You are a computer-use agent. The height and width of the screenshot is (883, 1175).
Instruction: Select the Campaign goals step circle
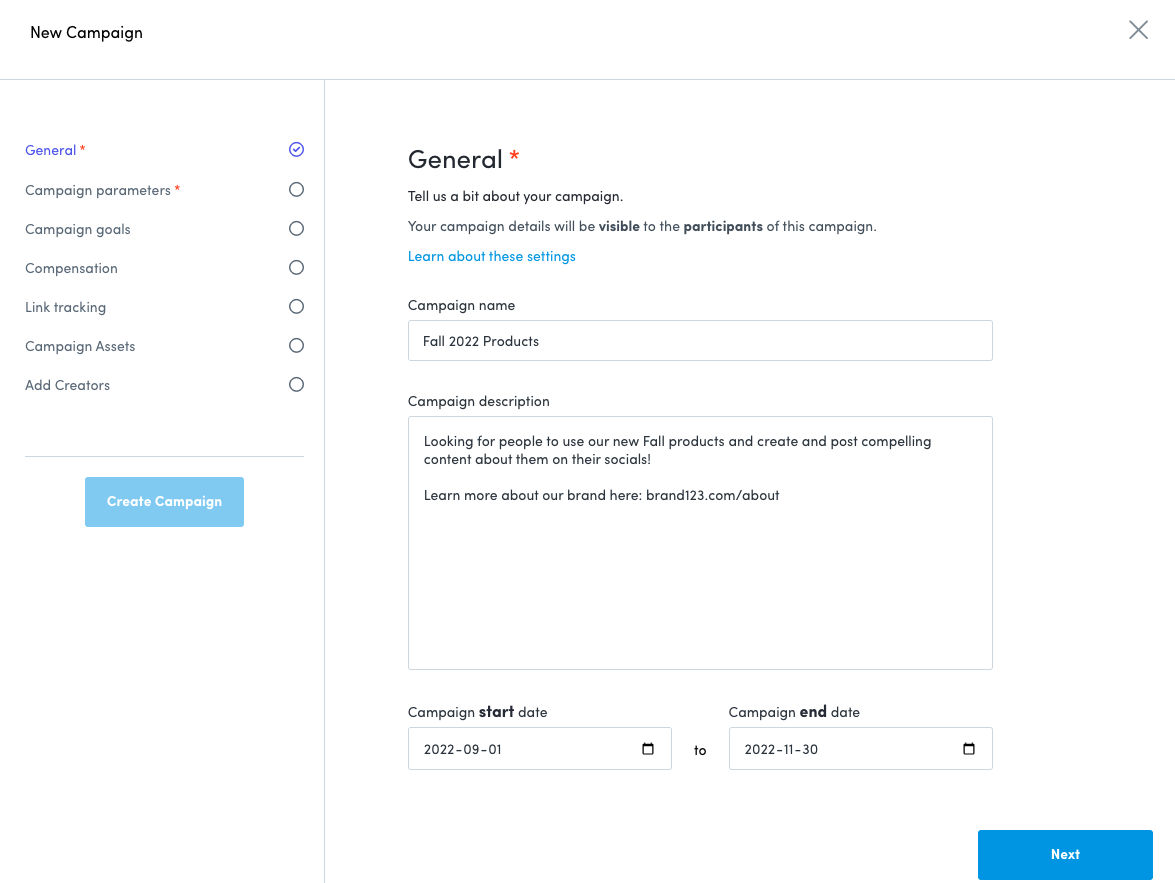(296, 228)
